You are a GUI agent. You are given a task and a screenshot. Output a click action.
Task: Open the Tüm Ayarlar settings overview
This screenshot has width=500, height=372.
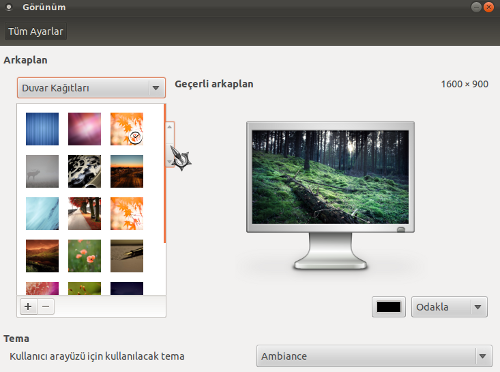pyautogui.click(x=36, y=31)
